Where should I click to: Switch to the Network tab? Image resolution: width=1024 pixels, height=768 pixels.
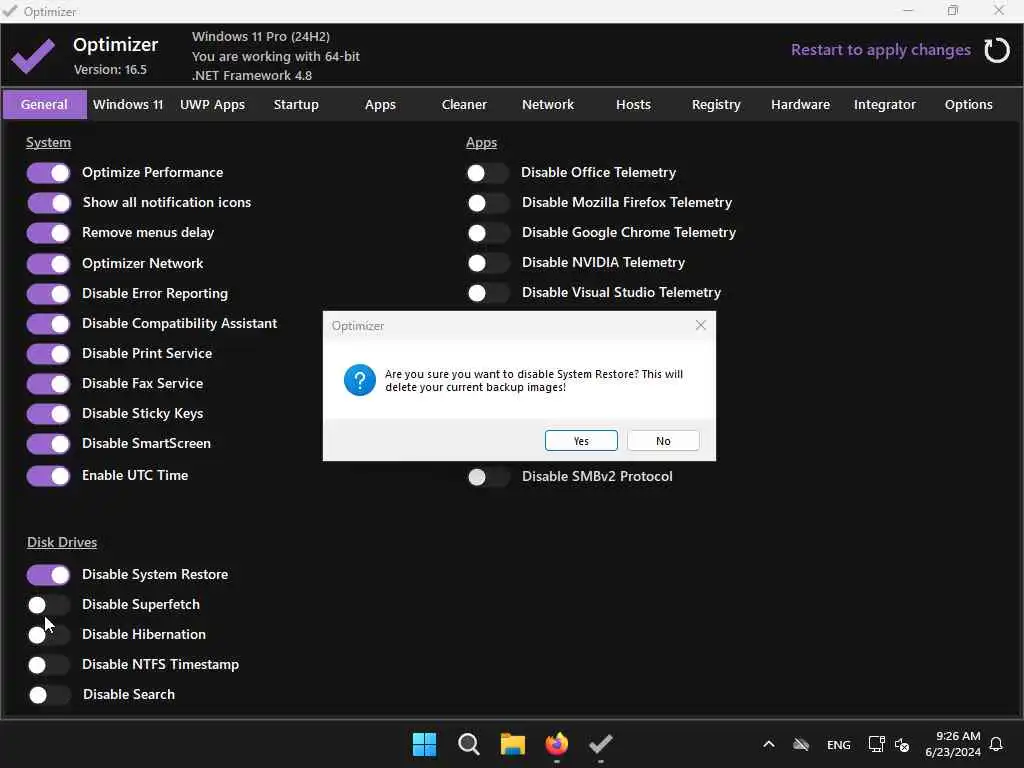tap(548, 104)
